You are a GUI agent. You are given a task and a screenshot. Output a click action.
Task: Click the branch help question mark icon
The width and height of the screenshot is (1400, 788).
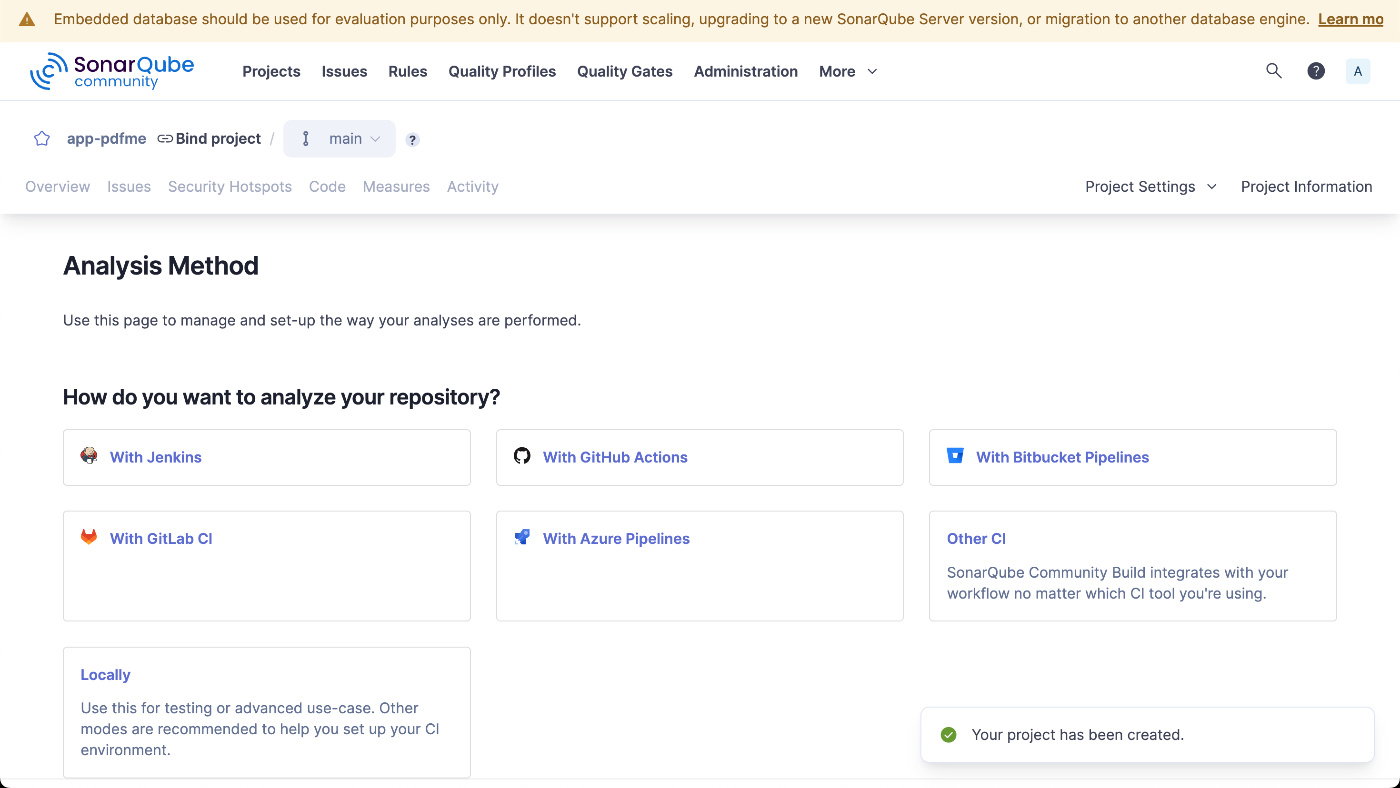tap(412, 140)
